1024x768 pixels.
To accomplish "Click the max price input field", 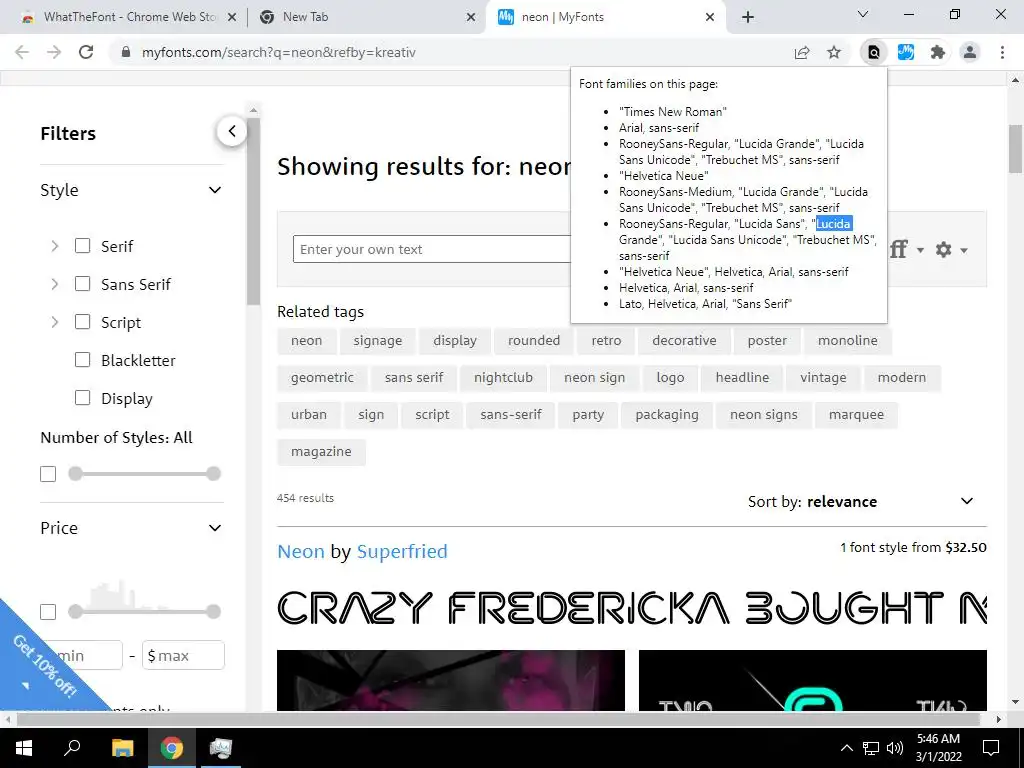I will 183,655.
